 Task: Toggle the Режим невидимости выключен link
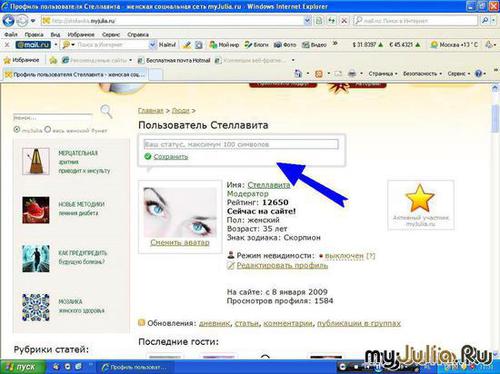[344, 256]
